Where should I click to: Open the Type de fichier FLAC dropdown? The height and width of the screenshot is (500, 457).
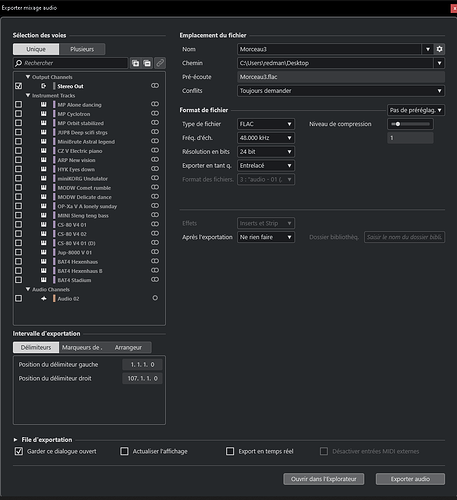266,124
